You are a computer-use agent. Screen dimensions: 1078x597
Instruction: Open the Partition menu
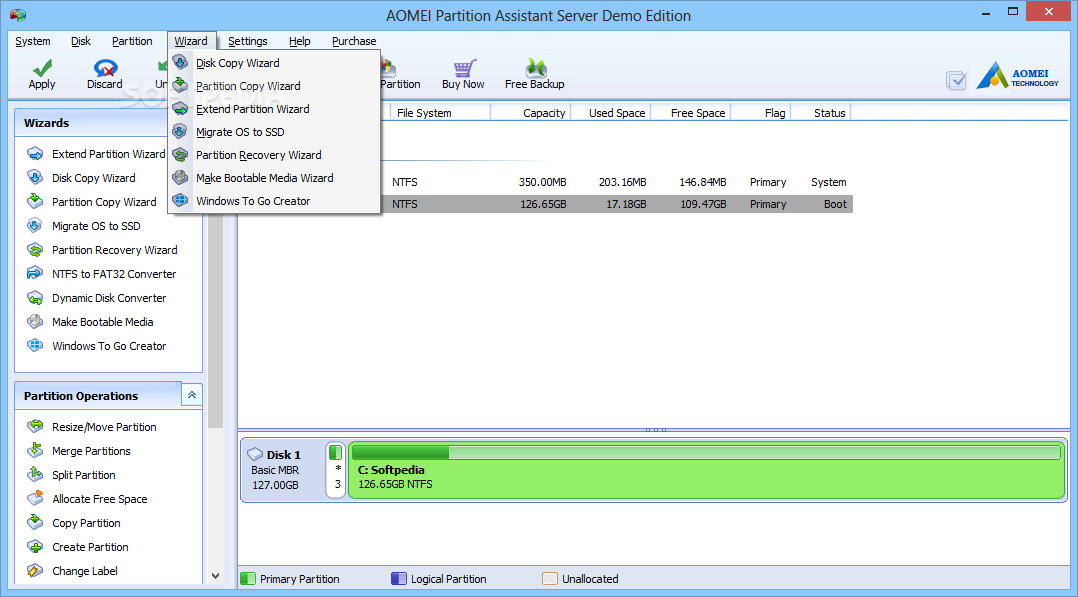pyautogui.click(x=132, y=41)
